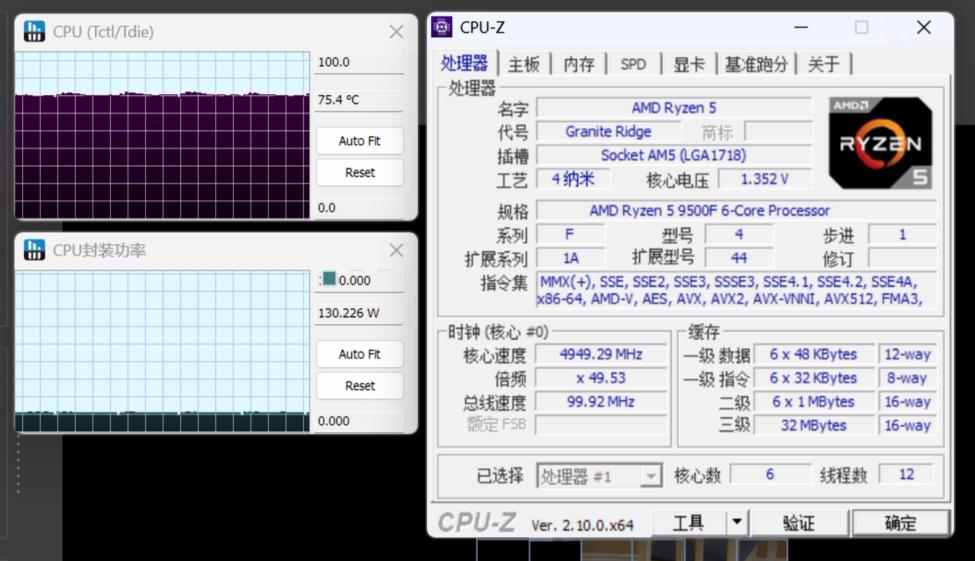Click L1 data cache 6 x 48 KBytes
Screen dimensions: 975x561
(x=813, y=355)
